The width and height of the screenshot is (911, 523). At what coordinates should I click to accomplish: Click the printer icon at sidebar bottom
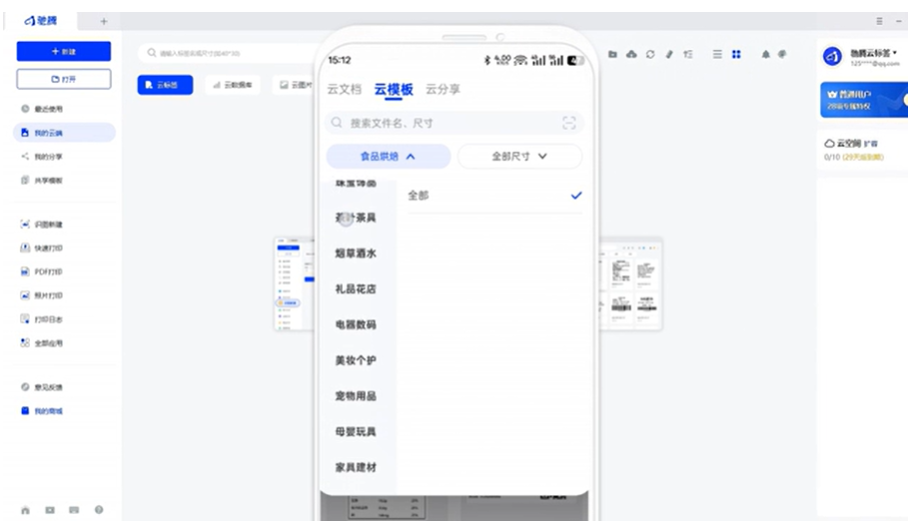(x=74, y=510)
